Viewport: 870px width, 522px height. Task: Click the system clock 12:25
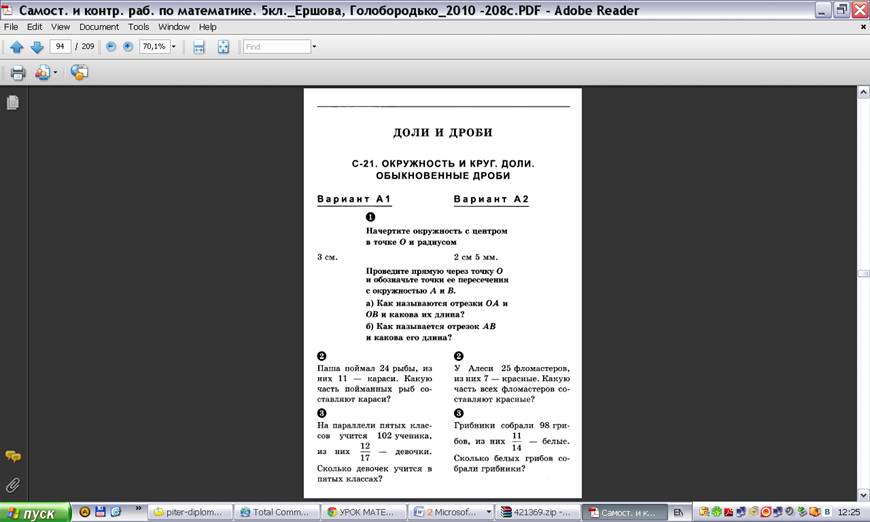(x=849, y=512)
